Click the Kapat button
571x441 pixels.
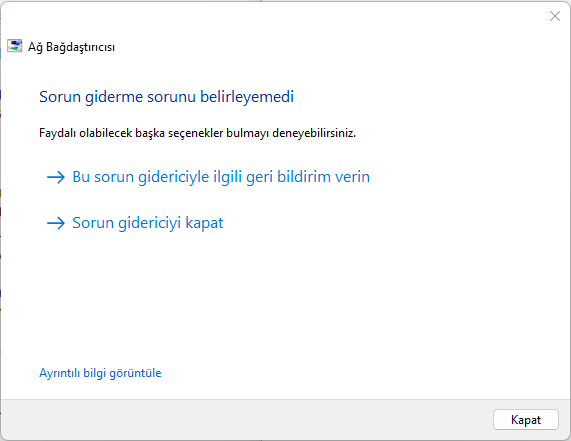coord(525,420)
